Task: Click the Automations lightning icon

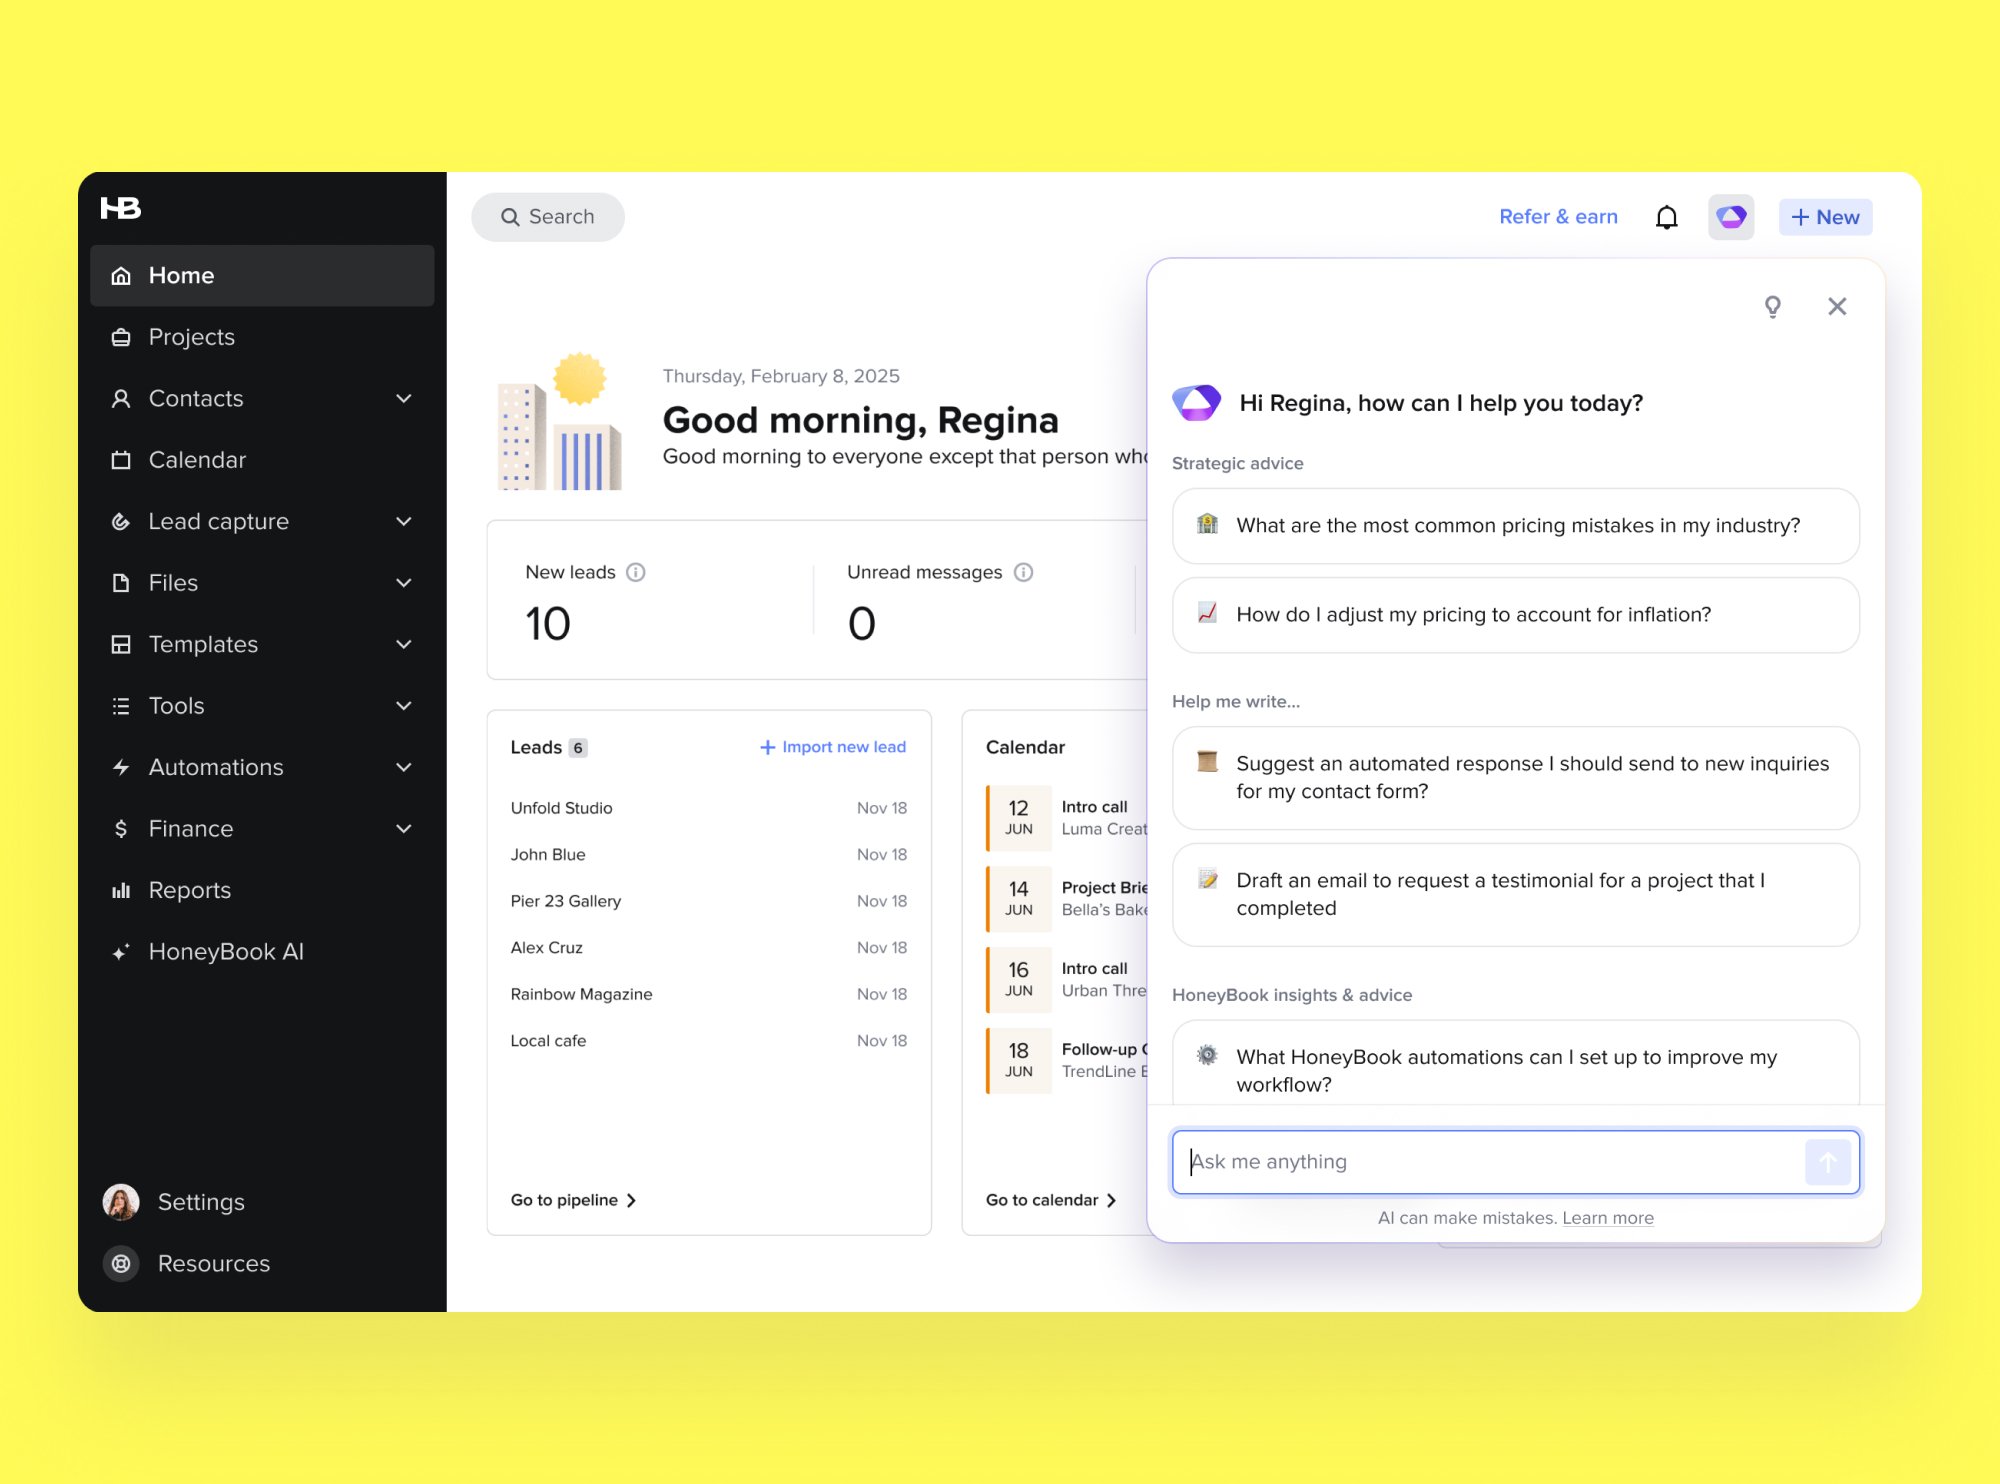Action: click(121, 768)
